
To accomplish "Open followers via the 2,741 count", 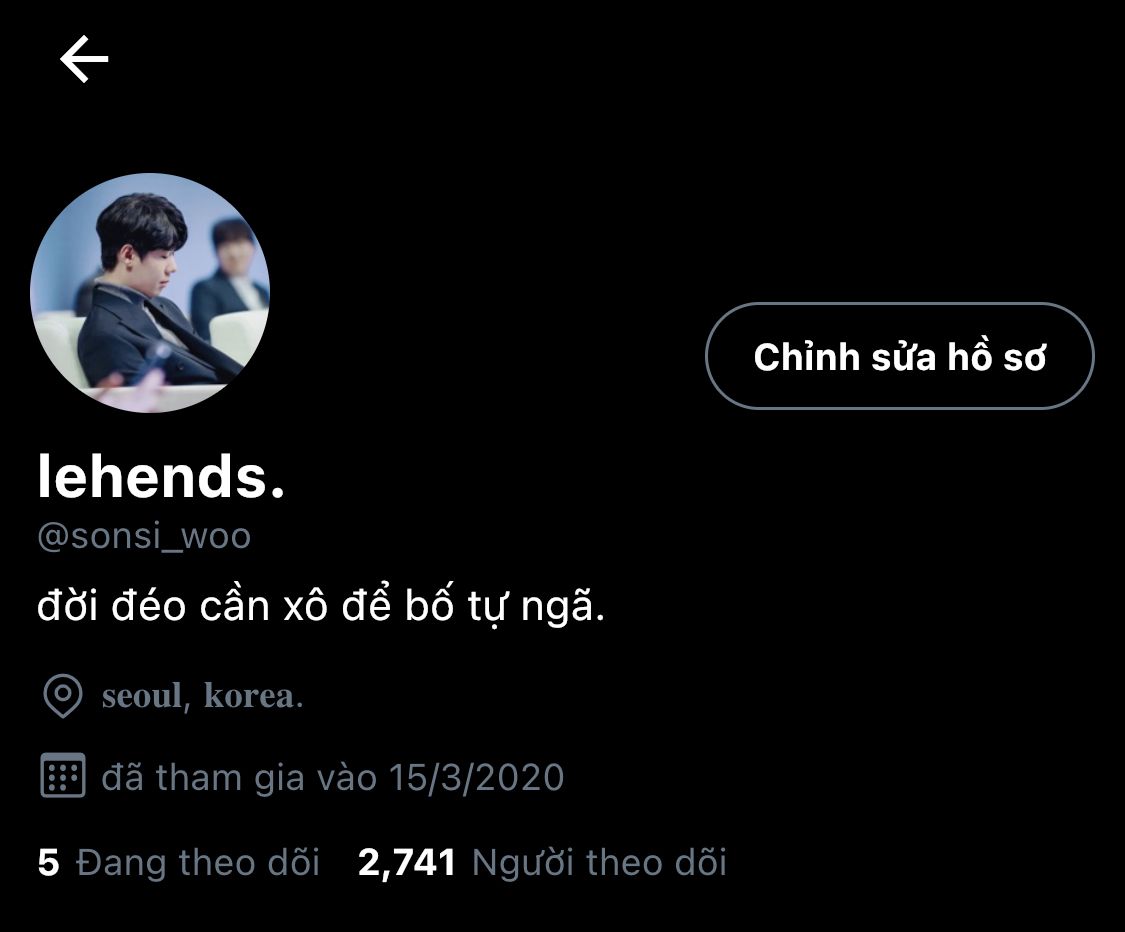I will pyautogui.click(x=407, y=863).
